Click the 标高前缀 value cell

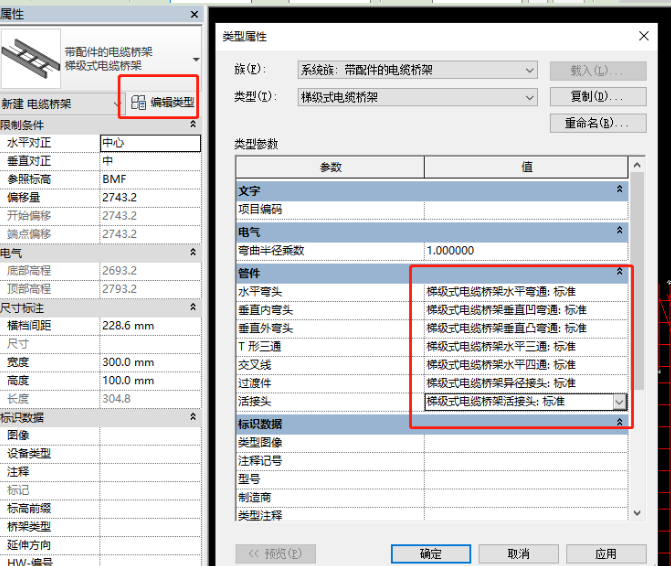click(x=150, y=508)
